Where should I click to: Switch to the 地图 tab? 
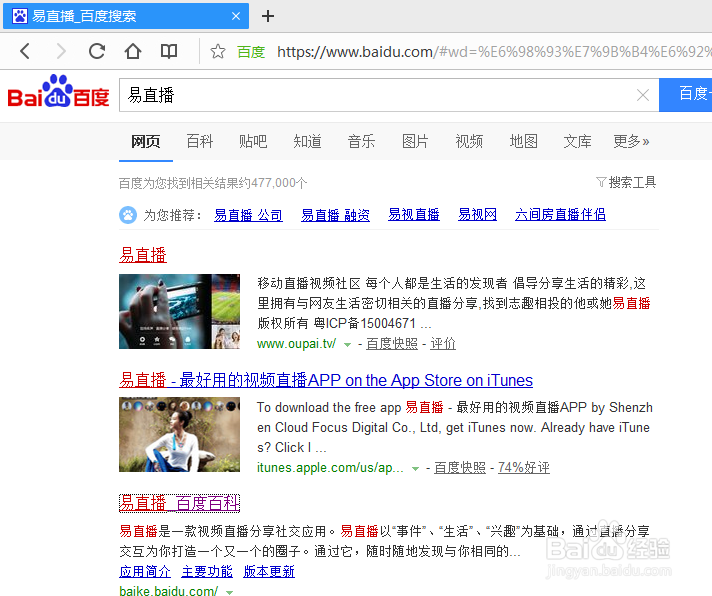pos(523,142)
